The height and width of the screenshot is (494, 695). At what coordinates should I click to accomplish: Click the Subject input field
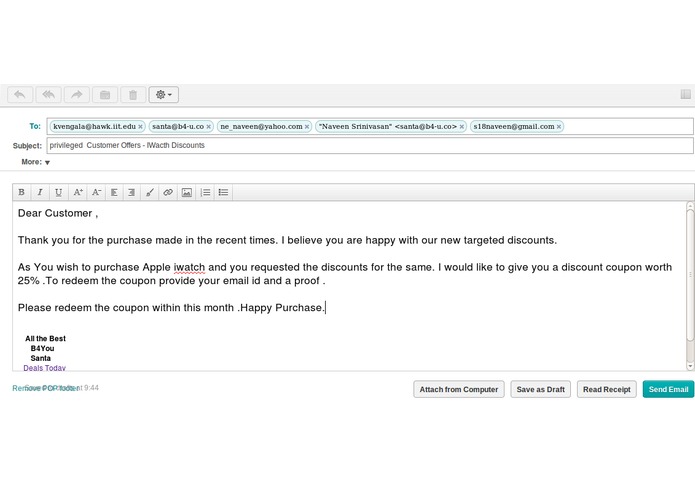370,146
